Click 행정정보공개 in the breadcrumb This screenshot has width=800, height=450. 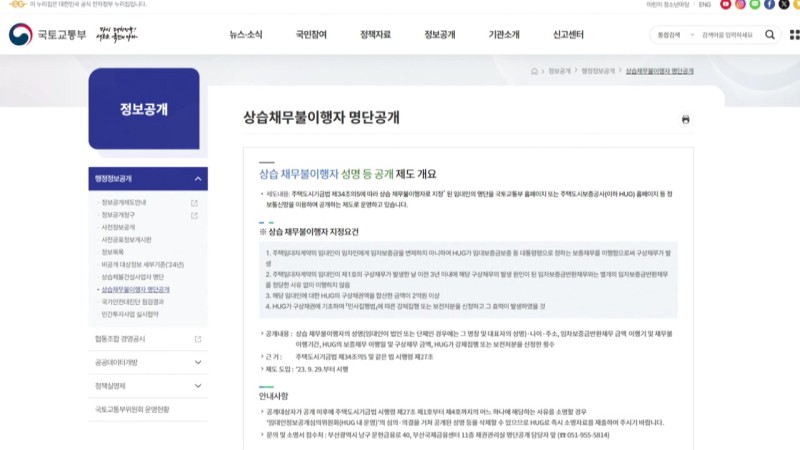click(598, 71)
